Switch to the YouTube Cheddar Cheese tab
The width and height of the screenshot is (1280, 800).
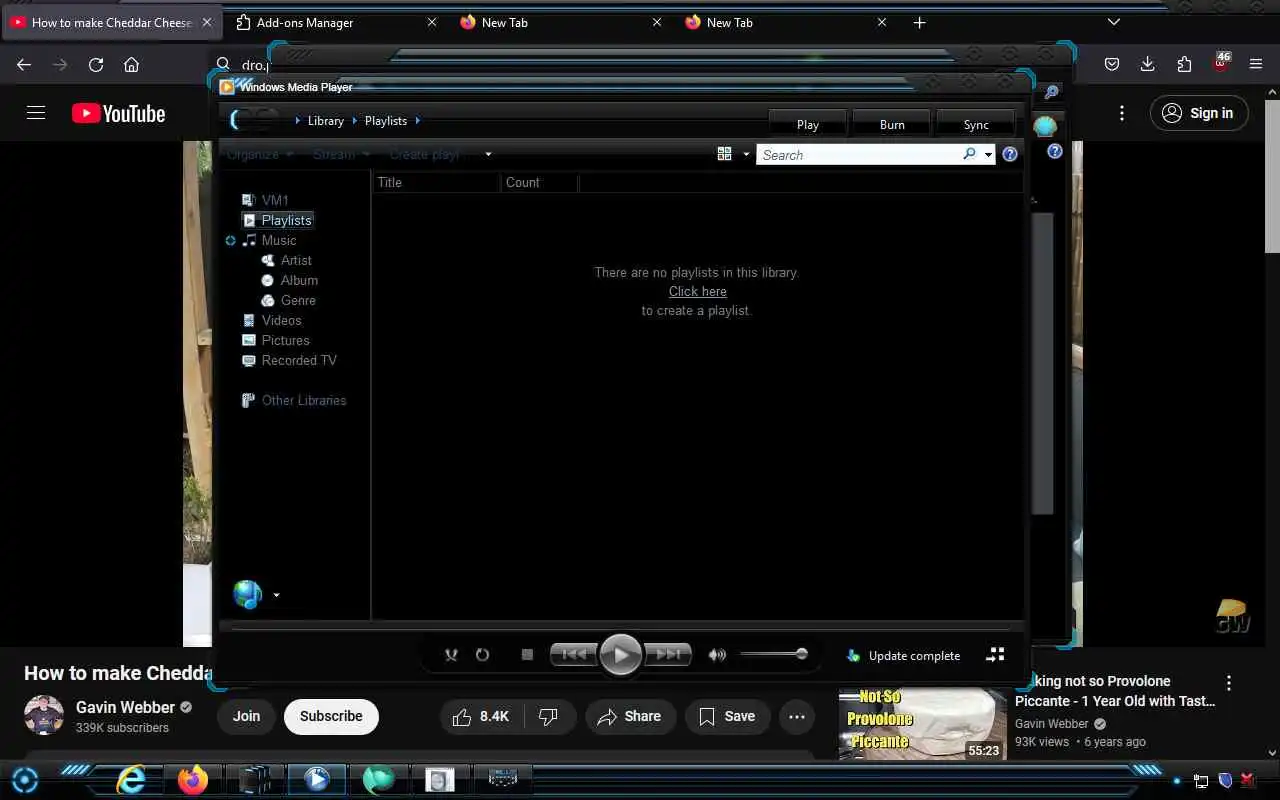pos(112,22)
